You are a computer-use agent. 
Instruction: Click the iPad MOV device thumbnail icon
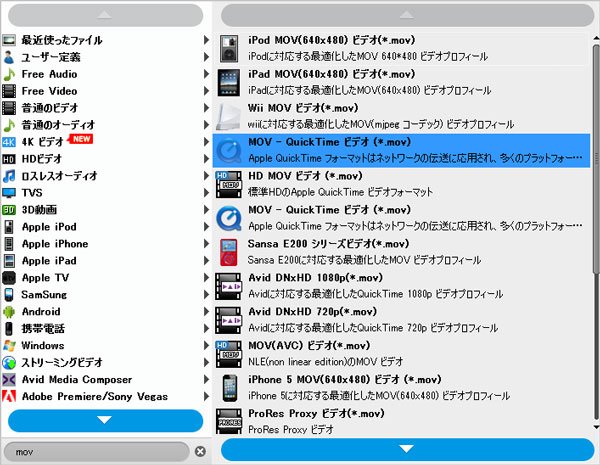click(229, 82)
